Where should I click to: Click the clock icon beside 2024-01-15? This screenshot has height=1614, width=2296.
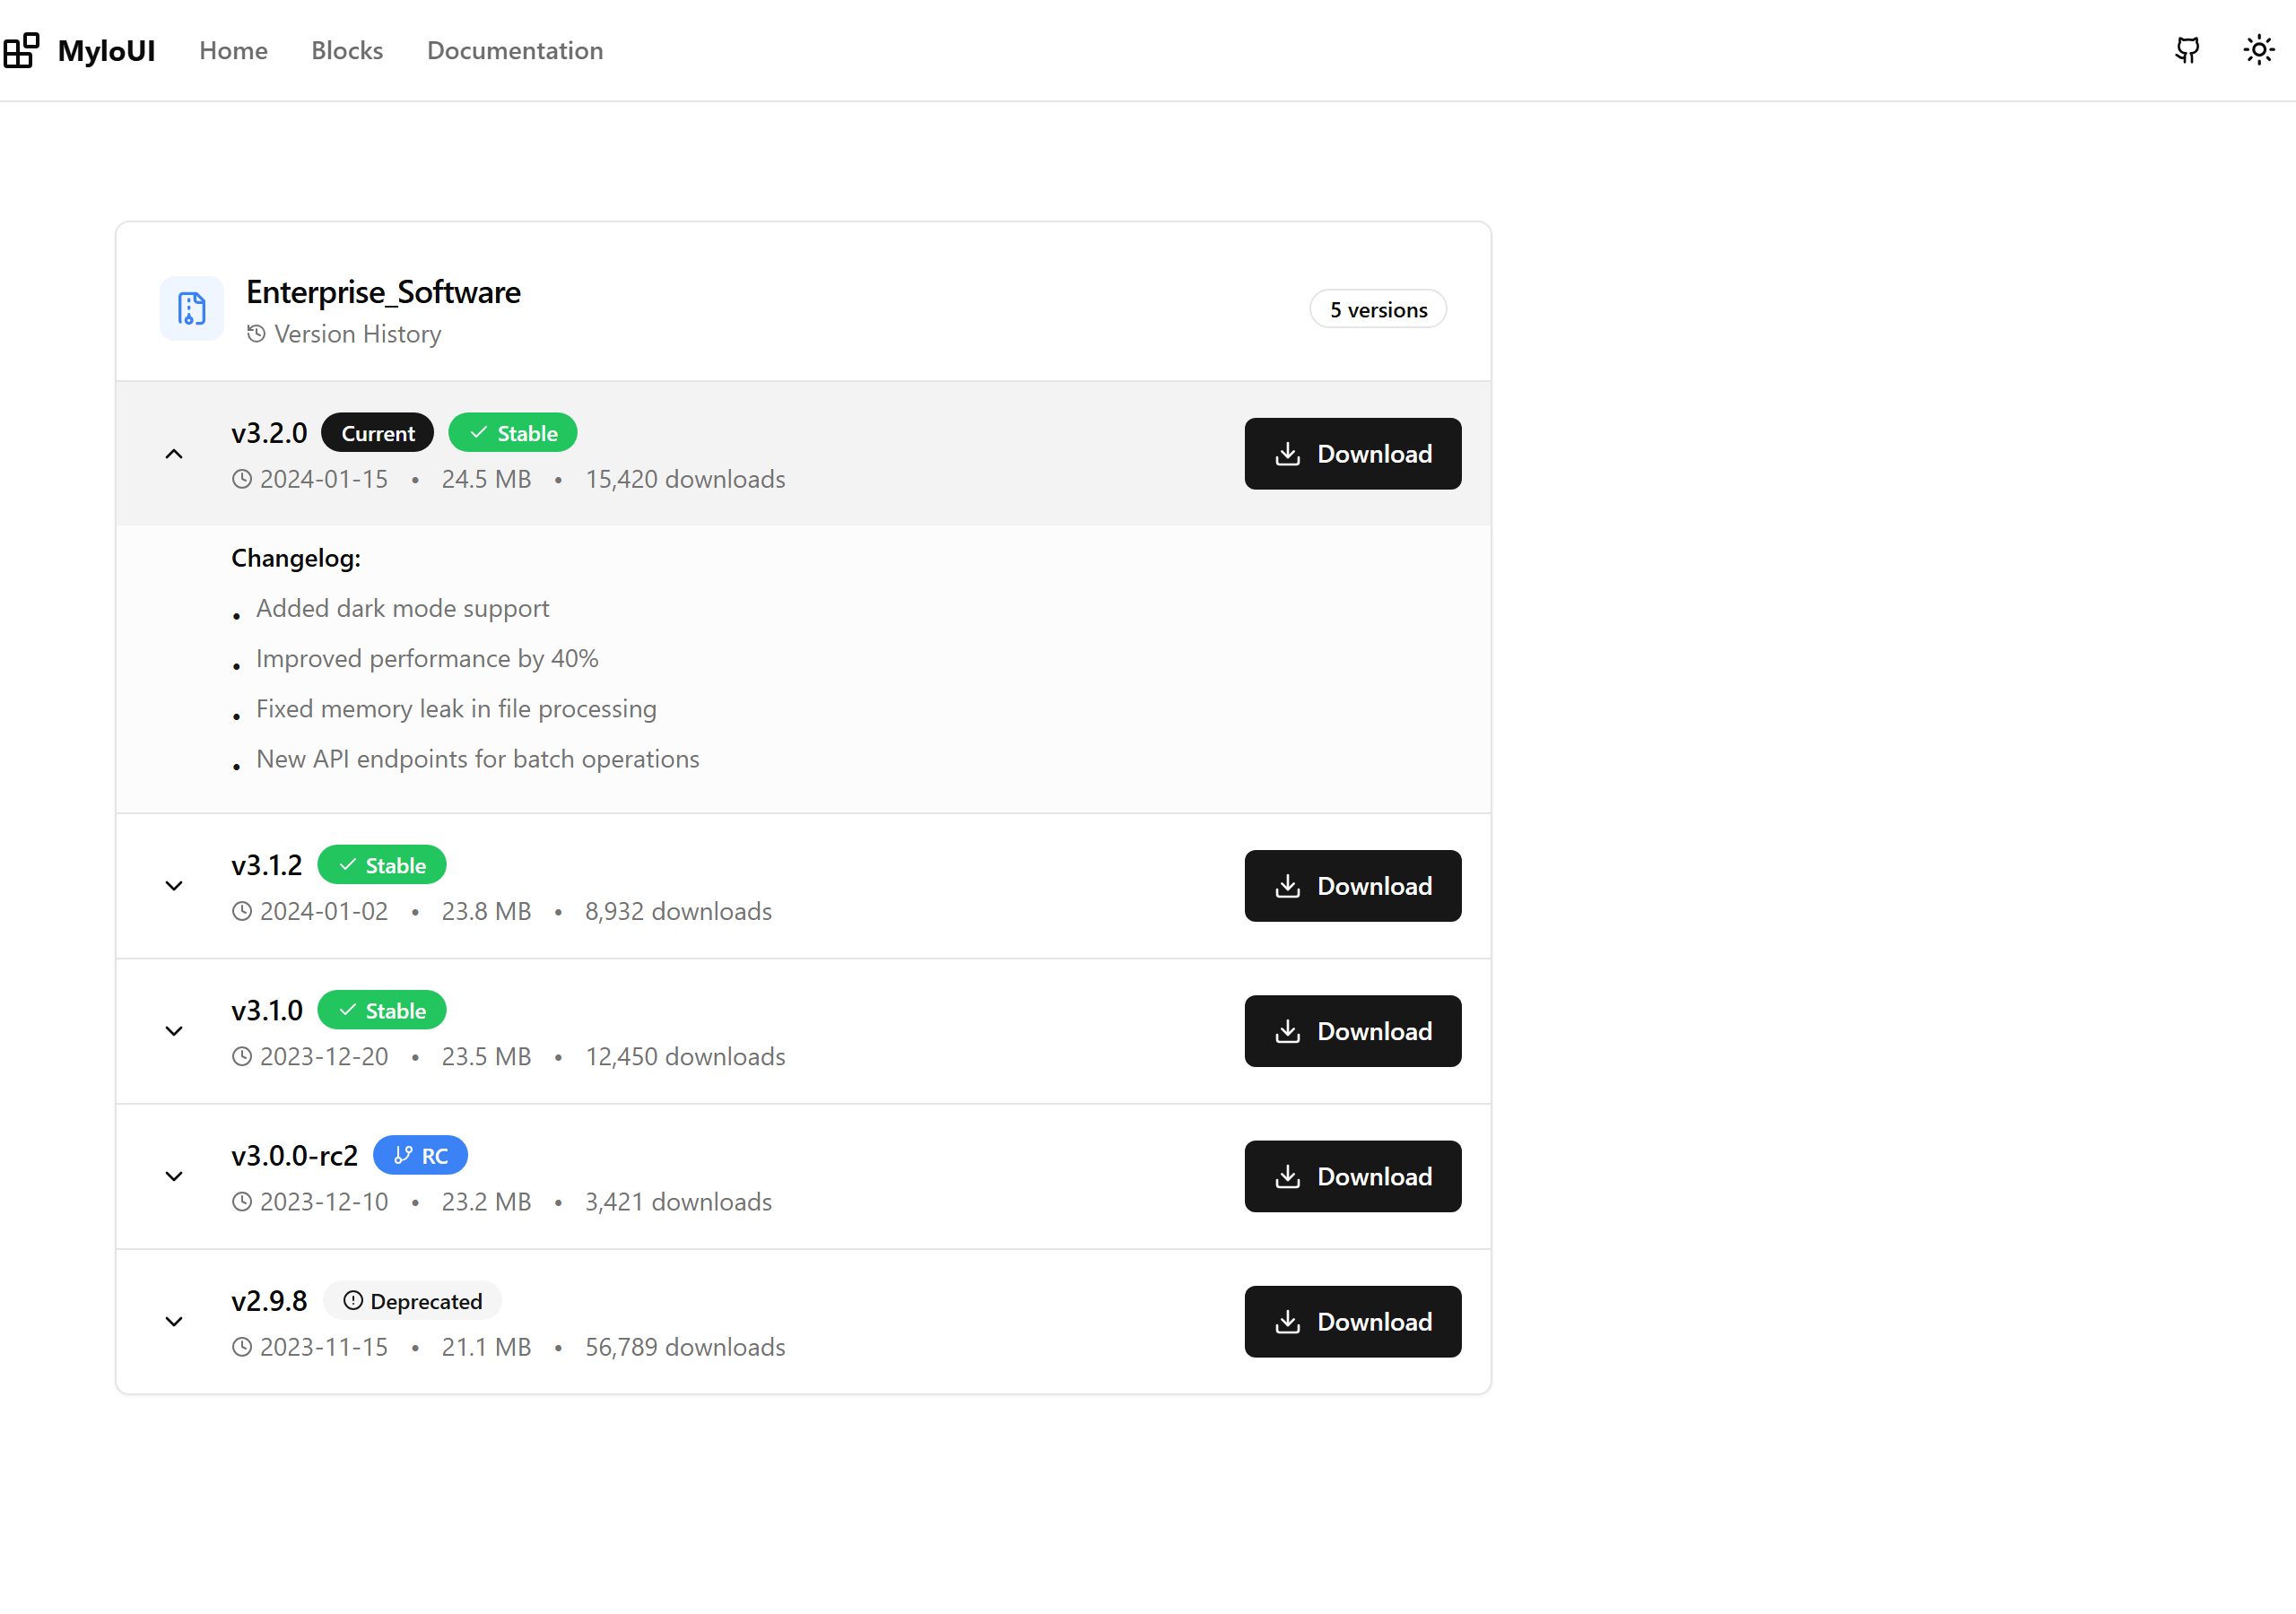click(x=242, y=479)
